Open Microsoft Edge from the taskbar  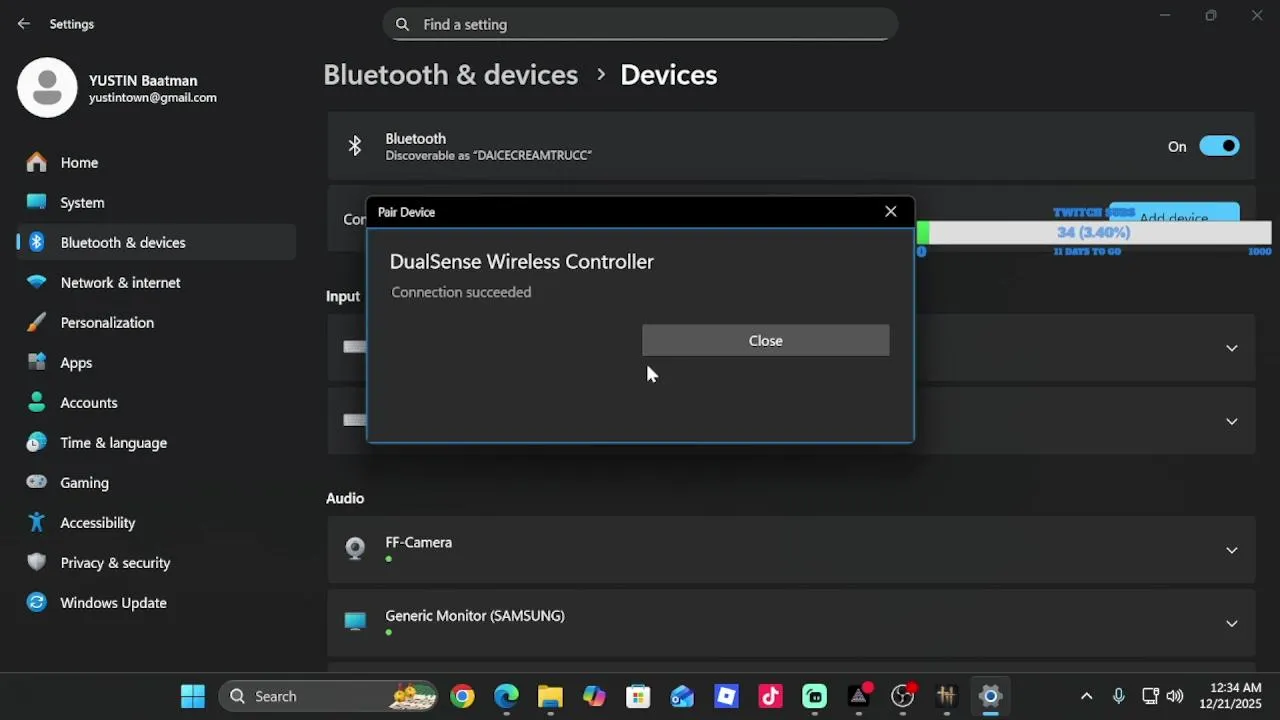(x=506, y=696)
